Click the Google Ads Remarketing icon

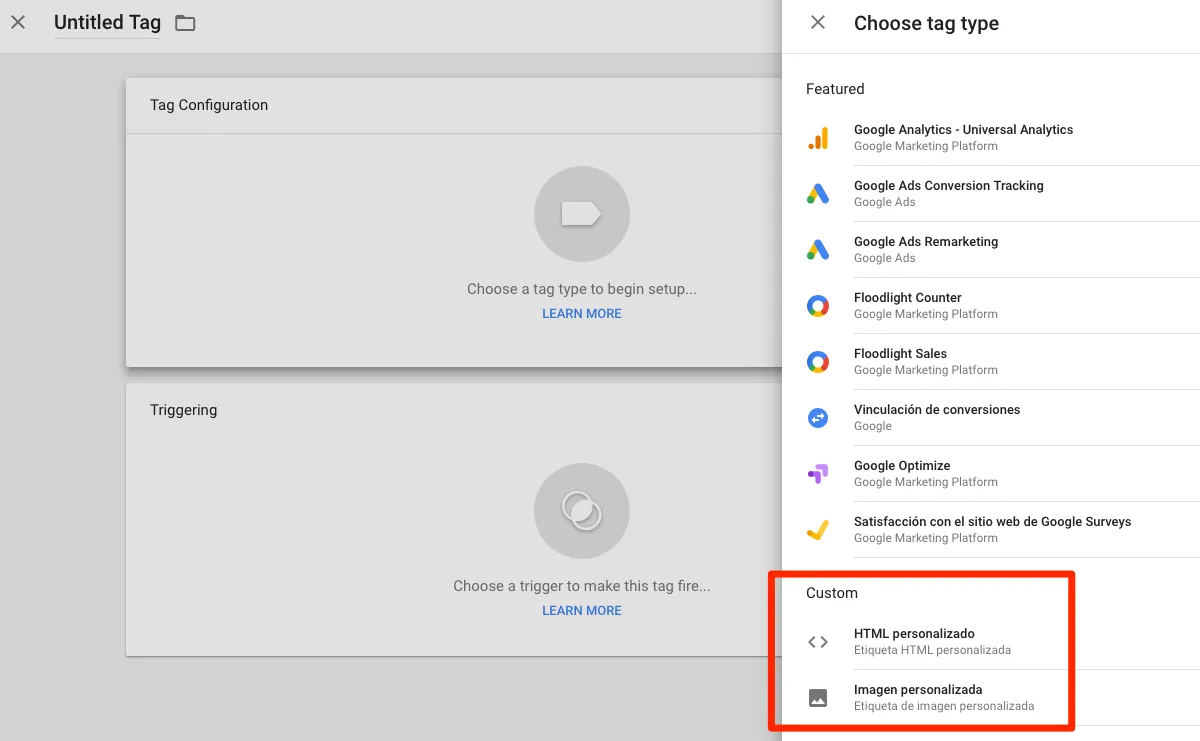[x=818, y=250]
